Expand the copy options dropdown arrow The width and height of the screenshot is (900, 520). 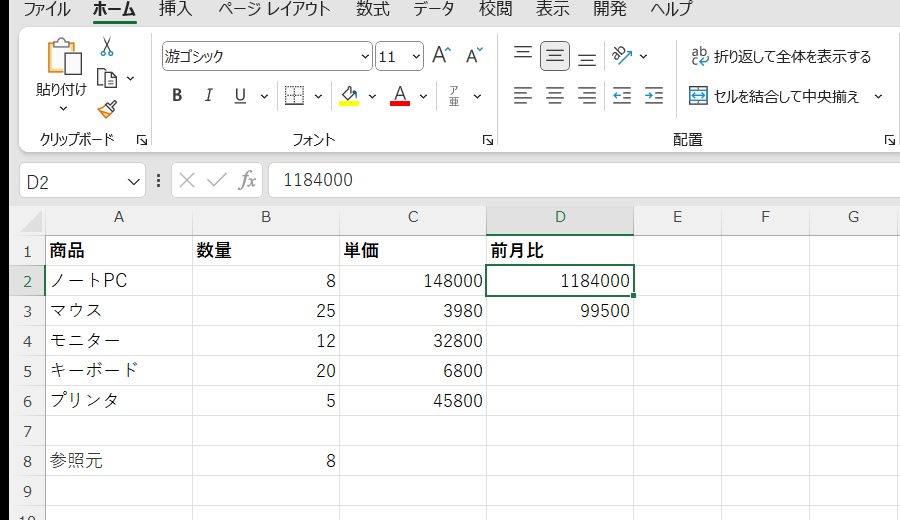(130, 79)
